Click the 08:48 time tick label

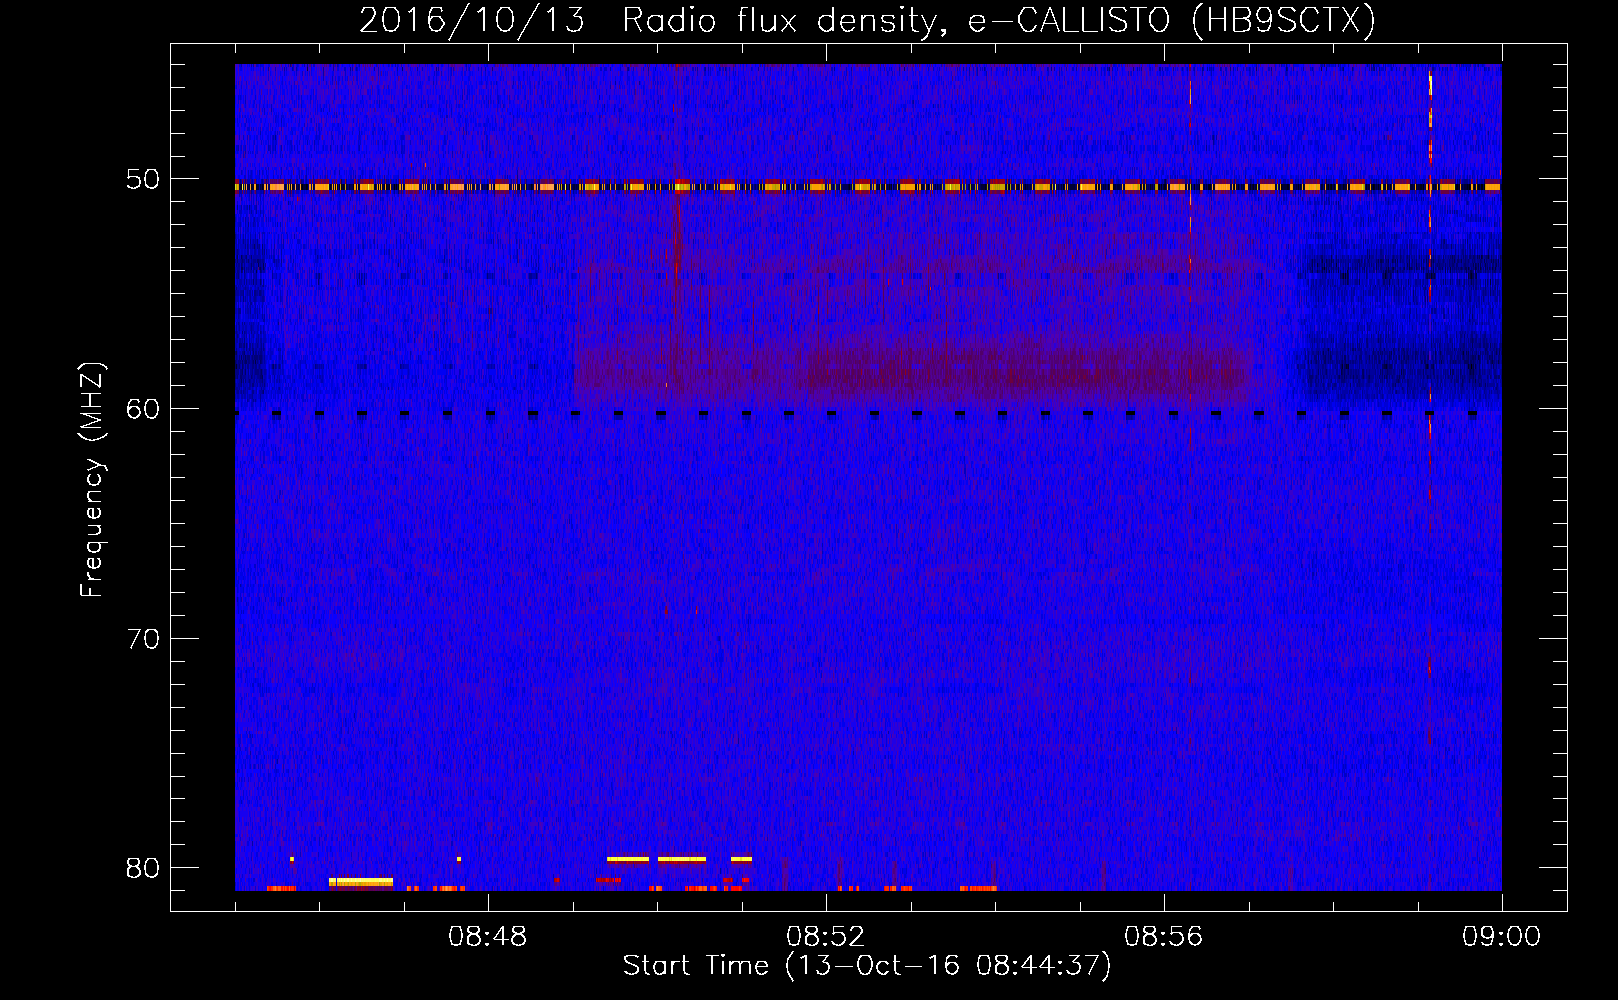(x=488, y=937)
